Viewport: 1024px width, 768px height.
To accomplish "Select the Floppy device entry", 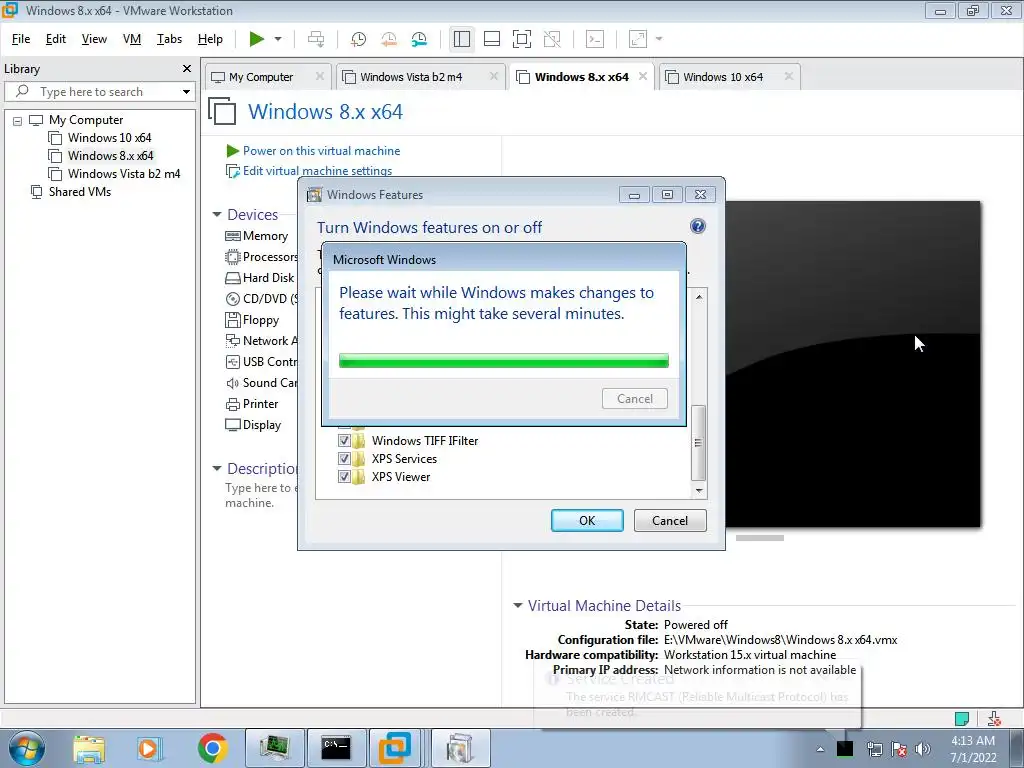I will click(x=252, y=320).
